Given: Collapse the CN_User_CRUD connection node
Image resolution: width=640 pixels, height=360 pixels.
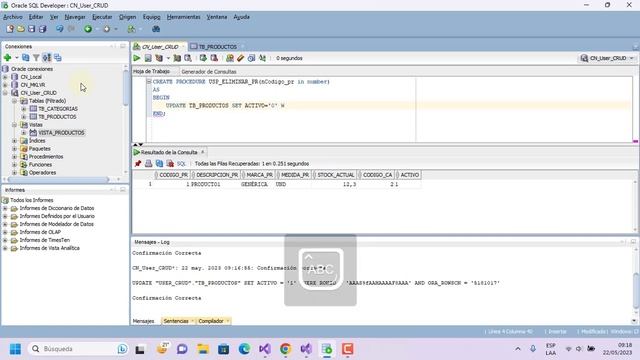Looking at the screenshot, I should tap(5, 93).
